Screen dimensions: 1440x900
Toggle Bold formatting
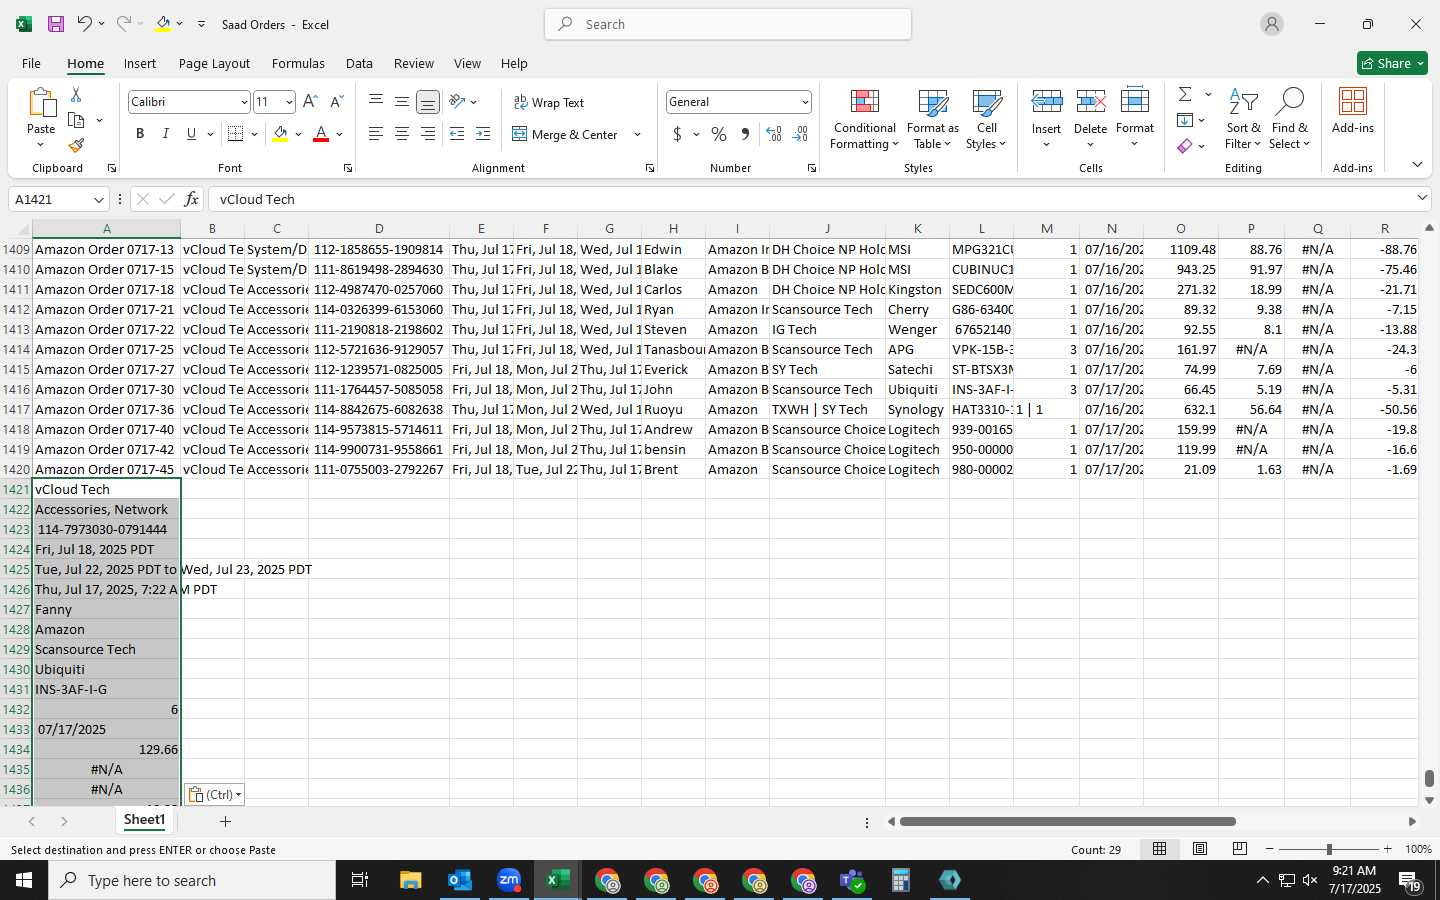coord(140,134)
